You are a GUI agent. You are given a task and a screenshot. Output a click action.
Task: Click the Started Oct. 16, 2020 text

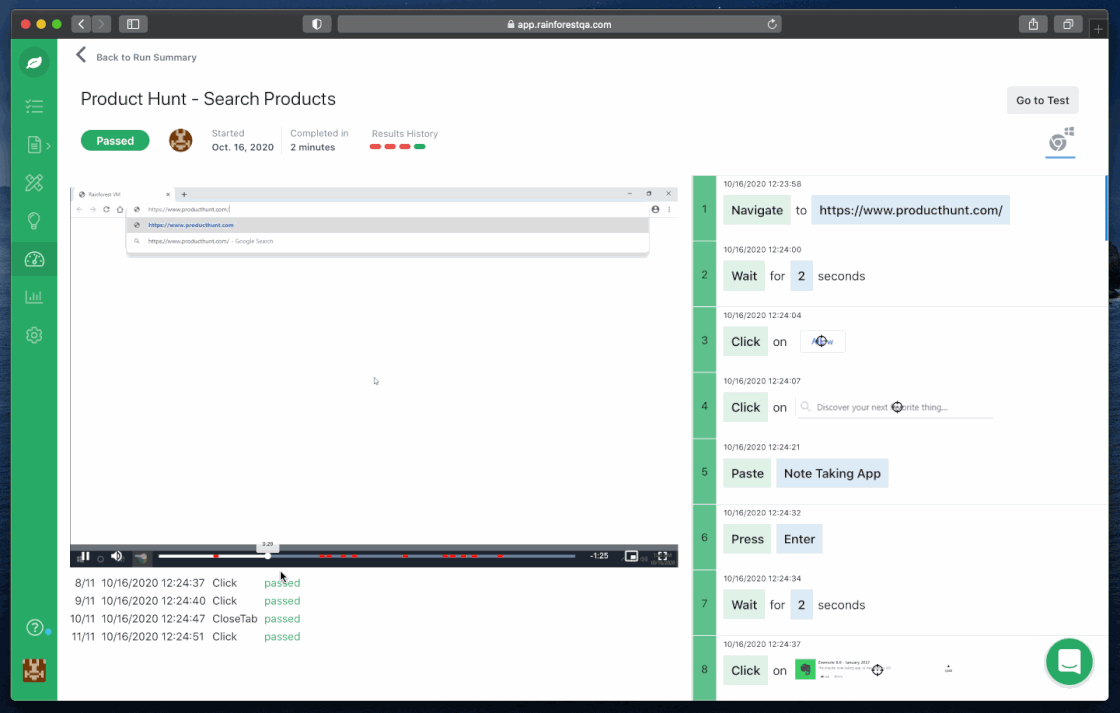coord(243,140)
